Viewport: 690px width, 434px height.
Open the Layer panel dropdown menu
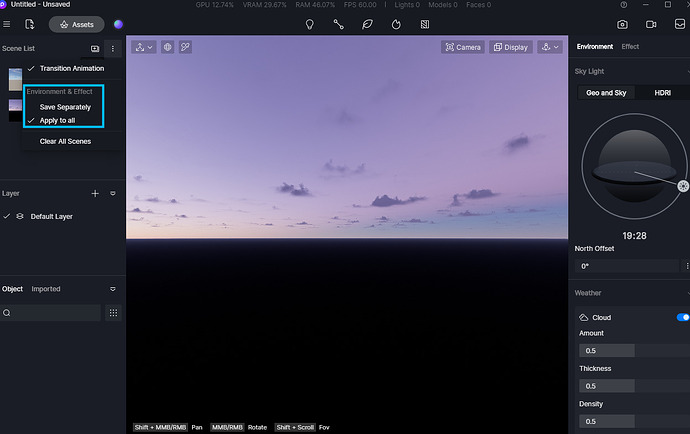coord(113,193)
